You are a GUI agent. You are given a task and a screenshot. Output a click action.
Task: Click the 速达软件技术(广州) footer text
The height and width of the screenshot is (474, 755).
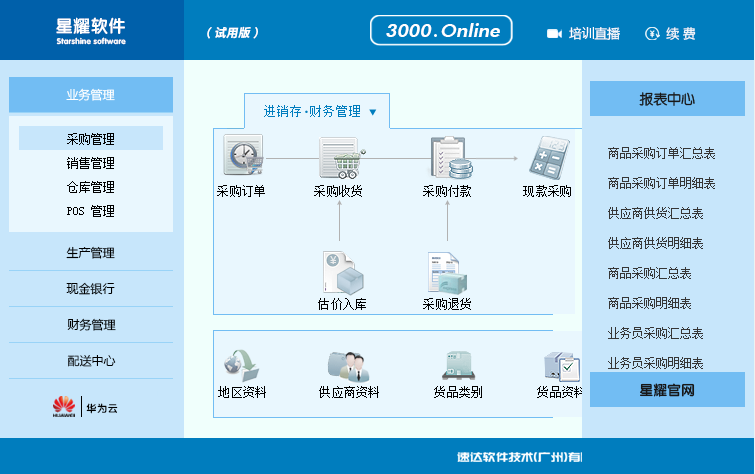520,457
